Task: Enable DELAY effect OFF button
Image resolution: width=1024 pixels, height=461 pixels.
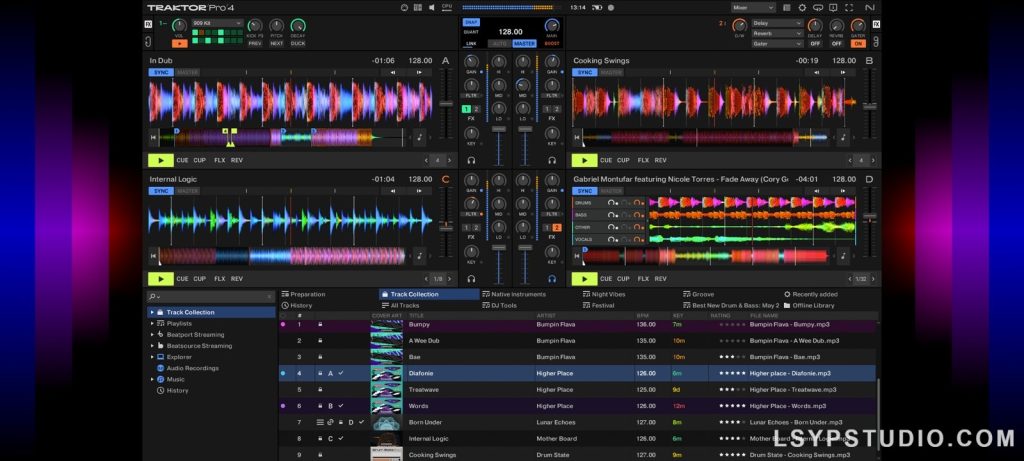Action: click(815, 44)
